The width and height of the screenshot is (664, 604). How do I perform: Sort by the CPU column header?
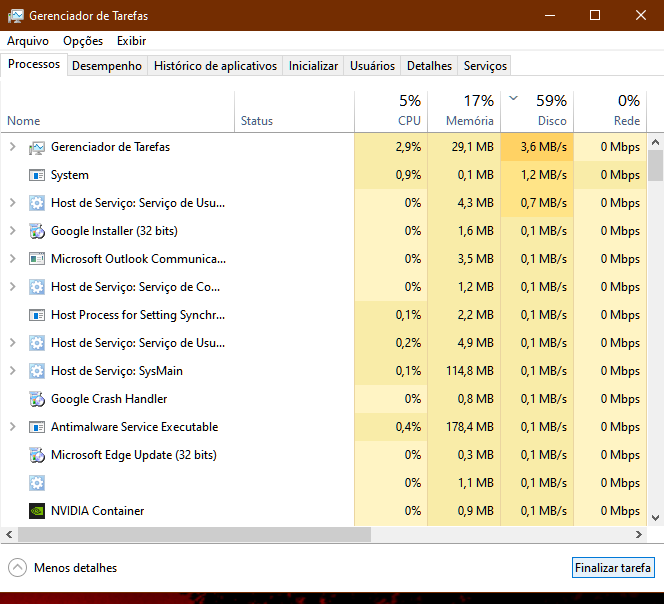pyautogui.click(x=391, y=111)
